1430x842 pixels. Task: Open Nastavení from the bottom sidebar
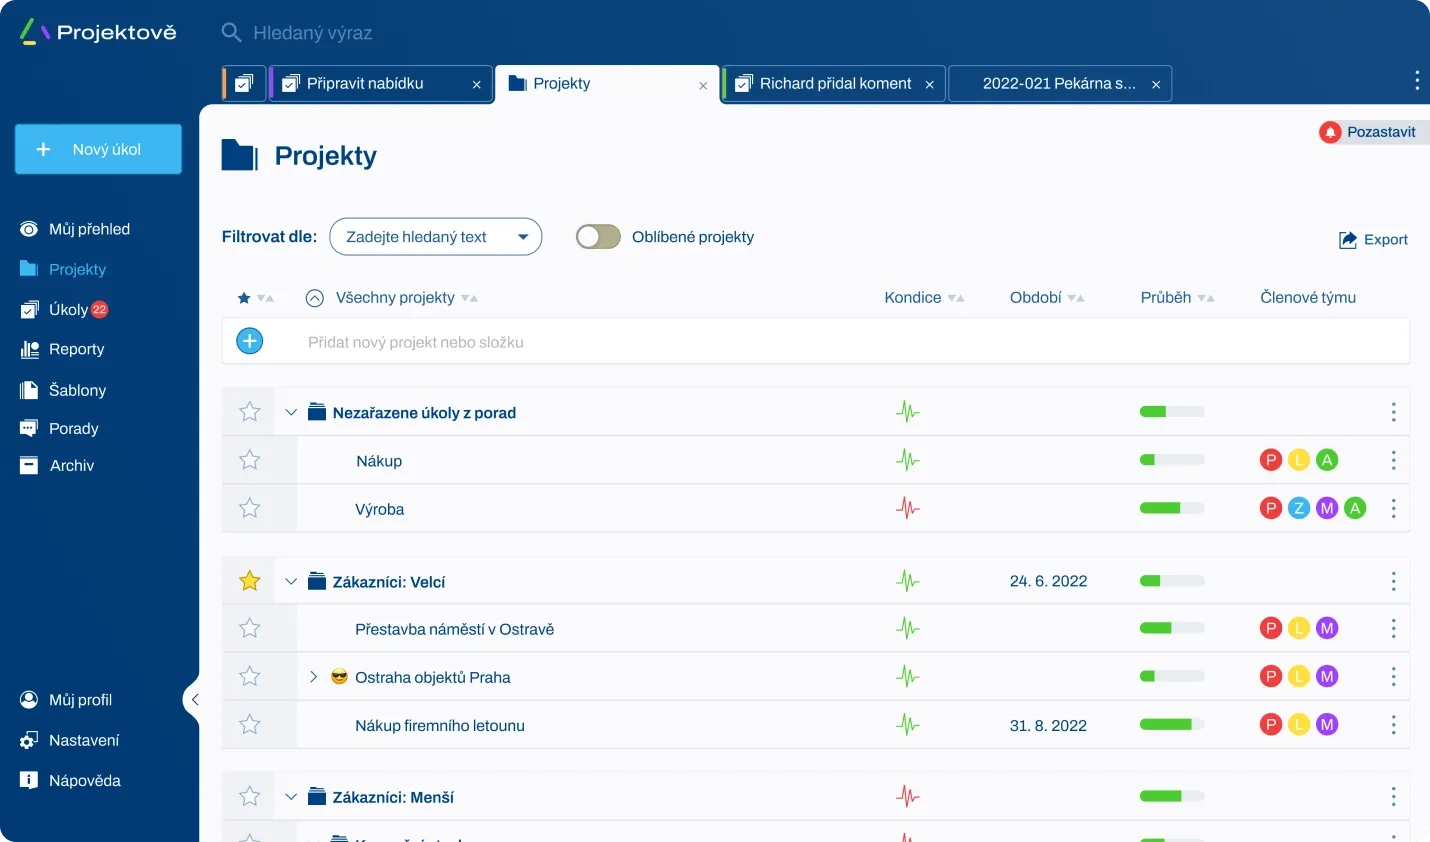tap(84, 740)
